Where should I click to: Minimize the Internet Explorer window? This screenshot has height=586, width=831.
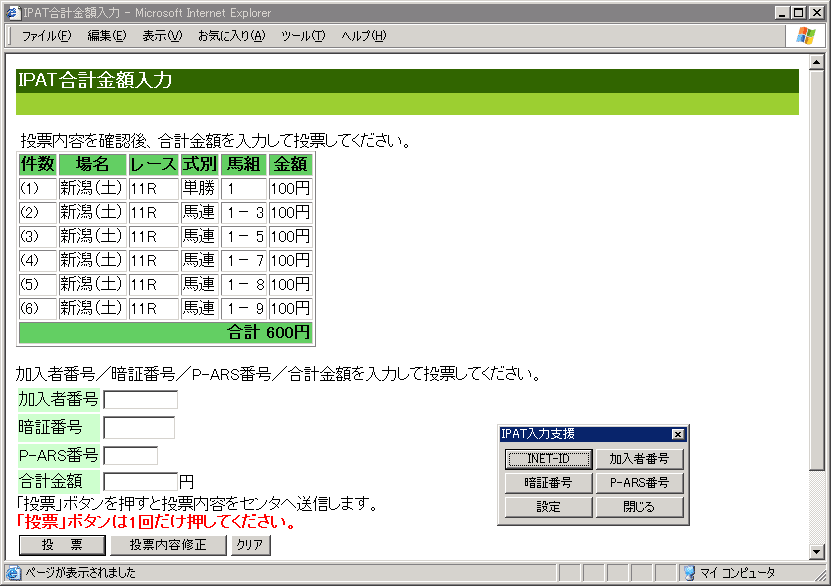782,13
